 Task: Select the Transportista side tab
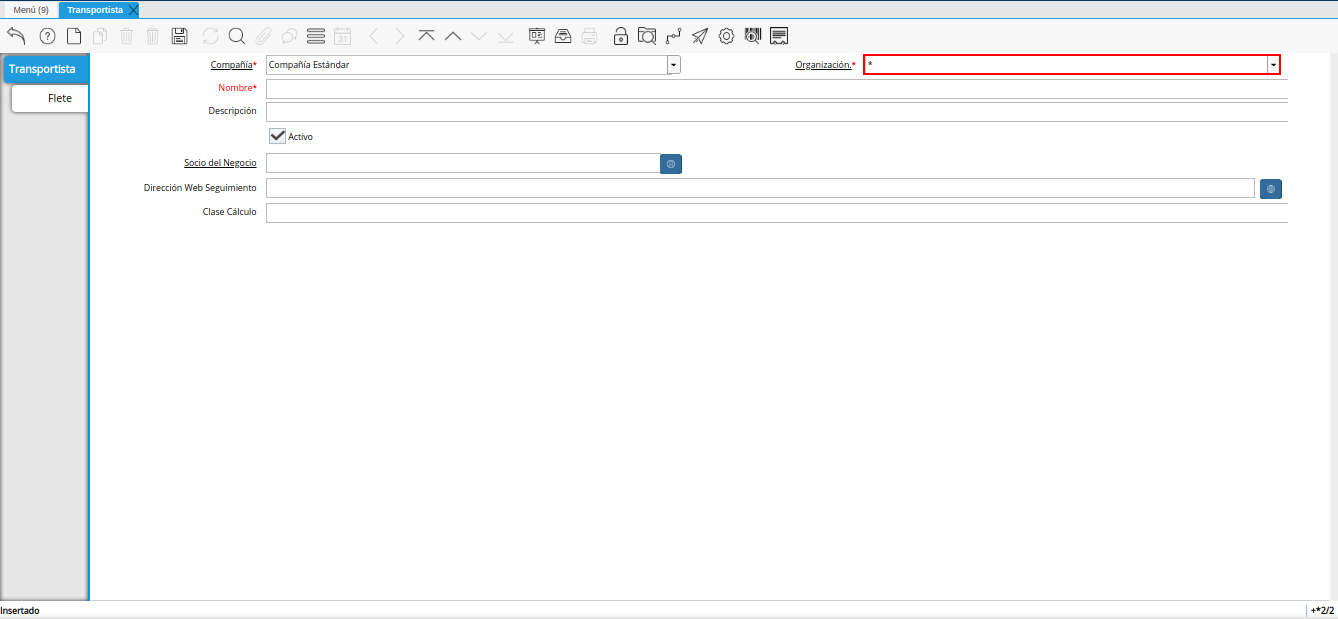click(45, 69)
